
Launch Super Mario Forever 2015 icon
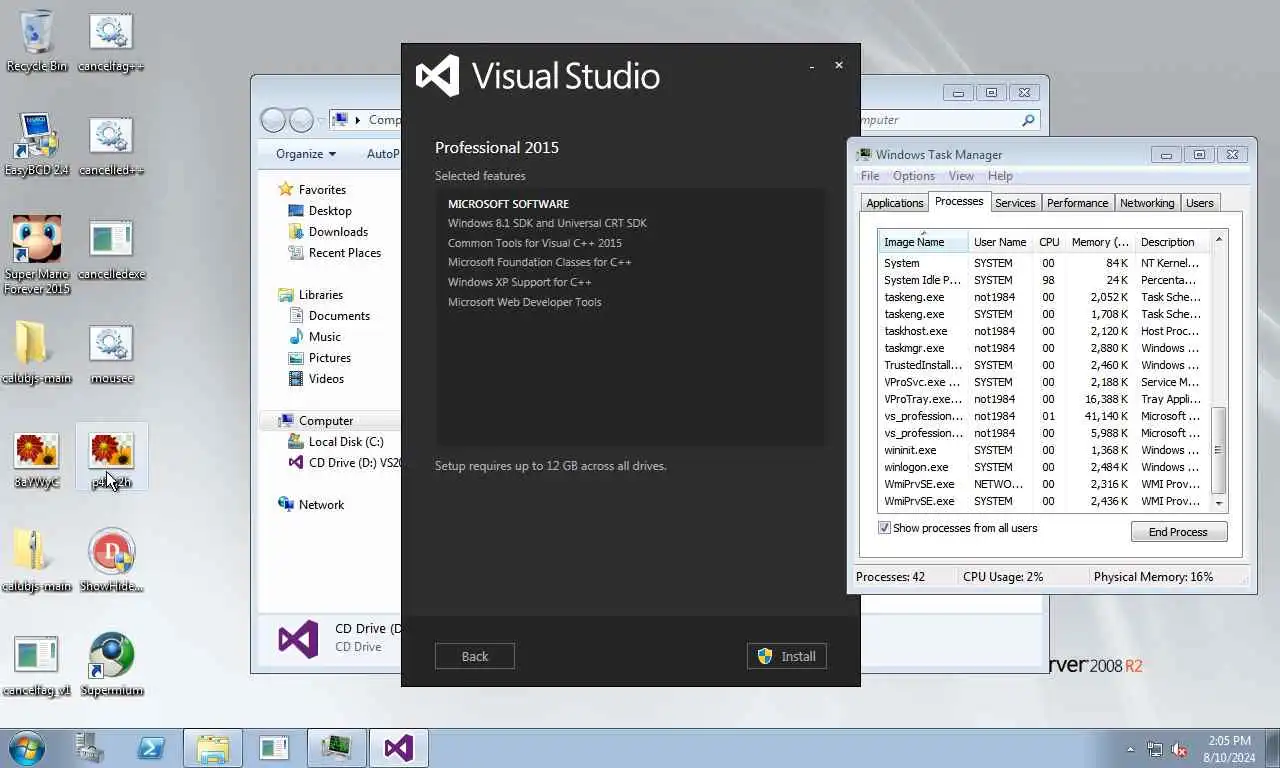(x=37, y=255)
